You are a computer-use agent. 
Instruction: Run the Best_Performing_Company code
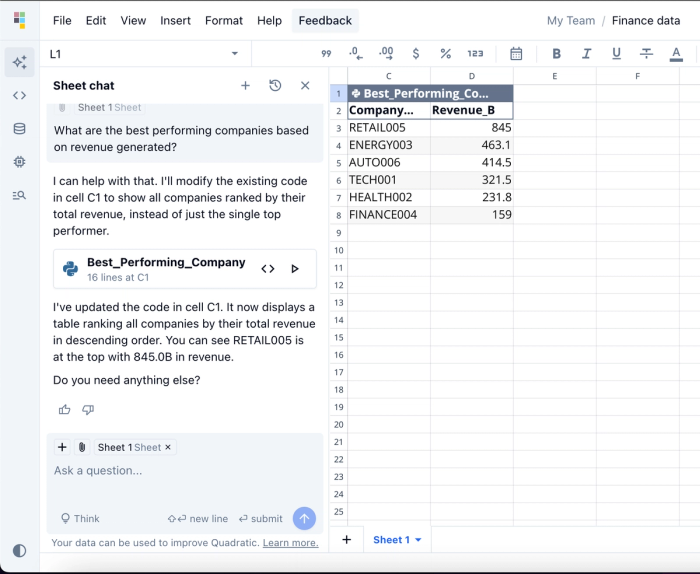pos(295,269)
